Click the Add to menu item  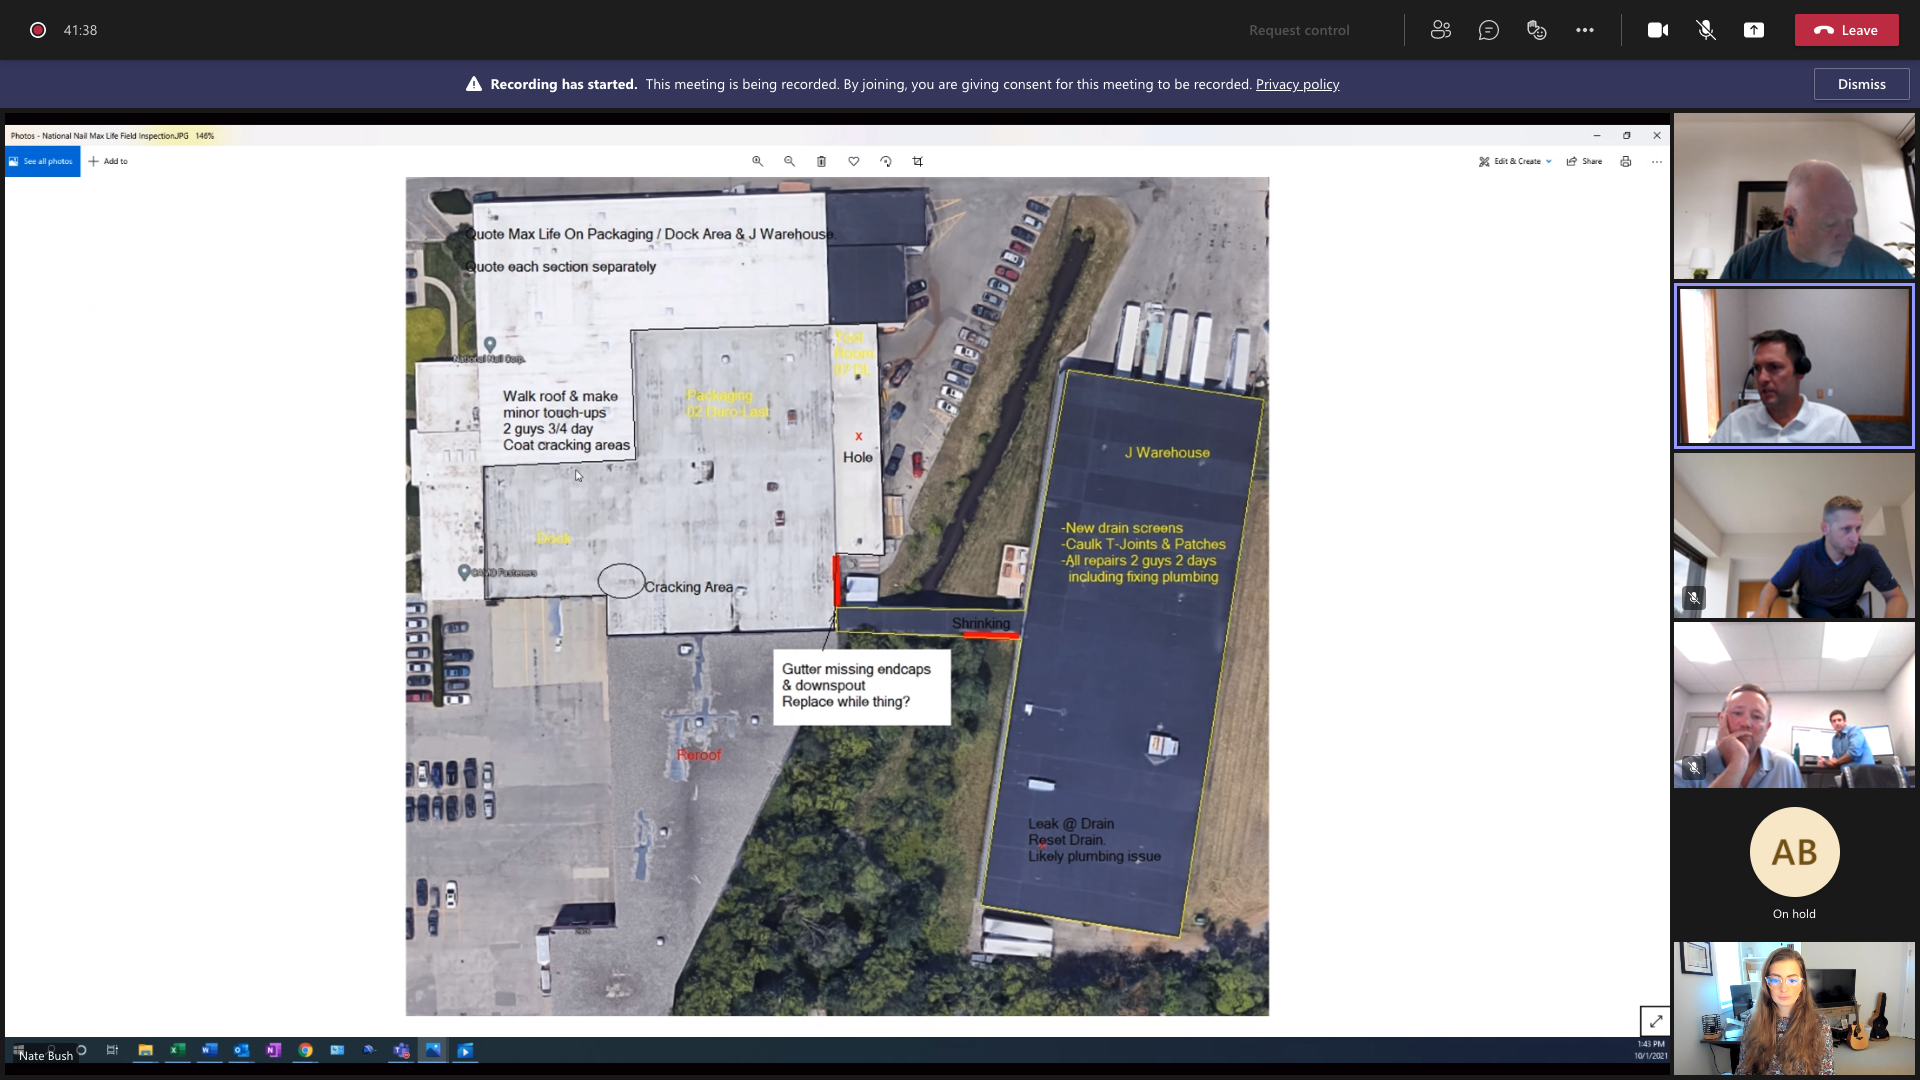tap(108, 161)
